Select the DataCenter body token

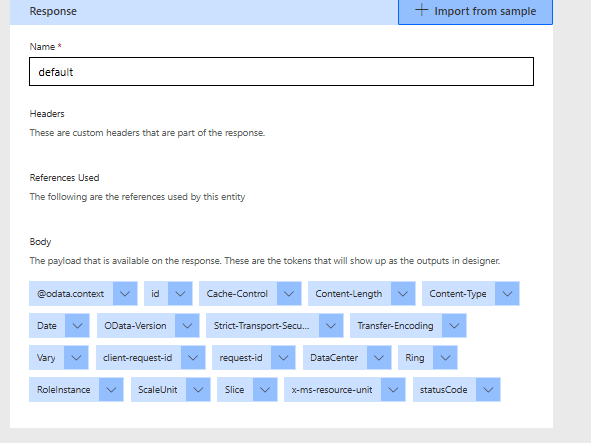coord(334,358)
